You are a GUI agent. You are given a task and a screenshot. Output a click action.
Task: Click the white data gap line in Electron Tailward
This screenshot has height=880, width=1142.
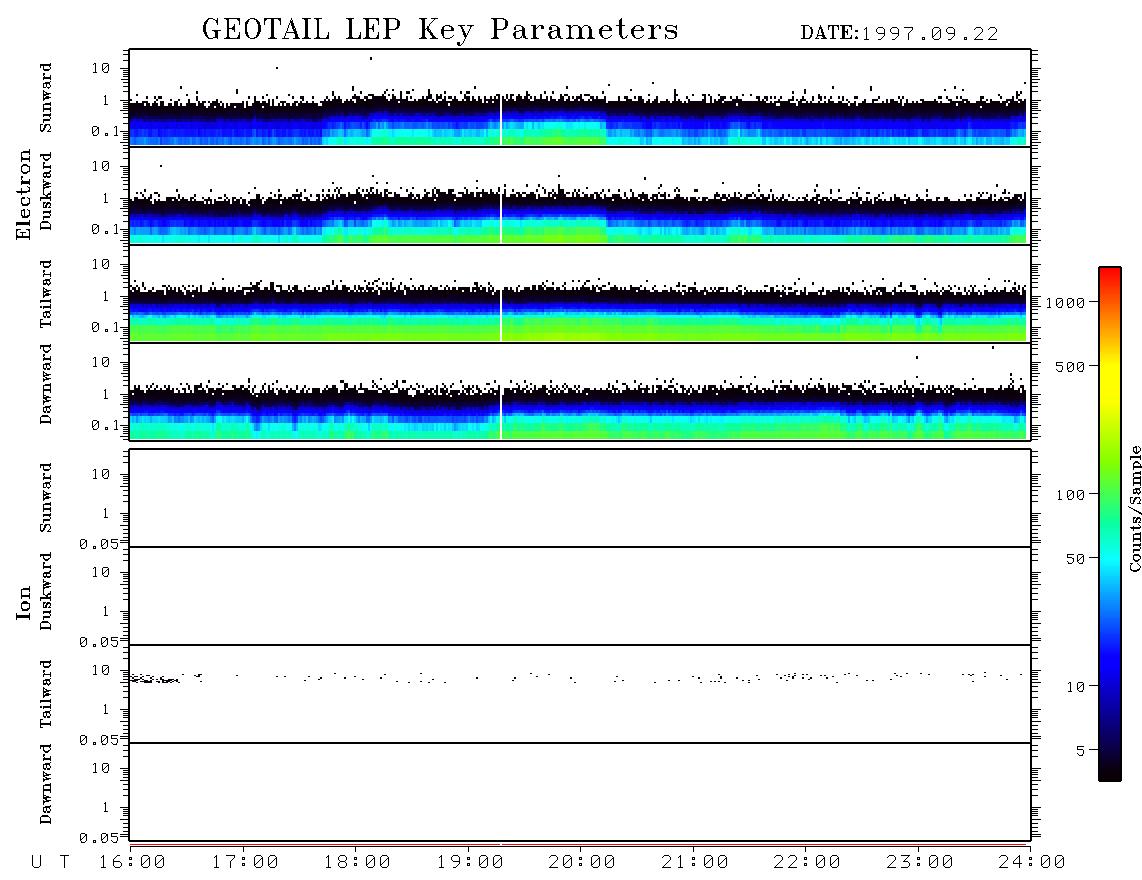(x=501, y=315)
